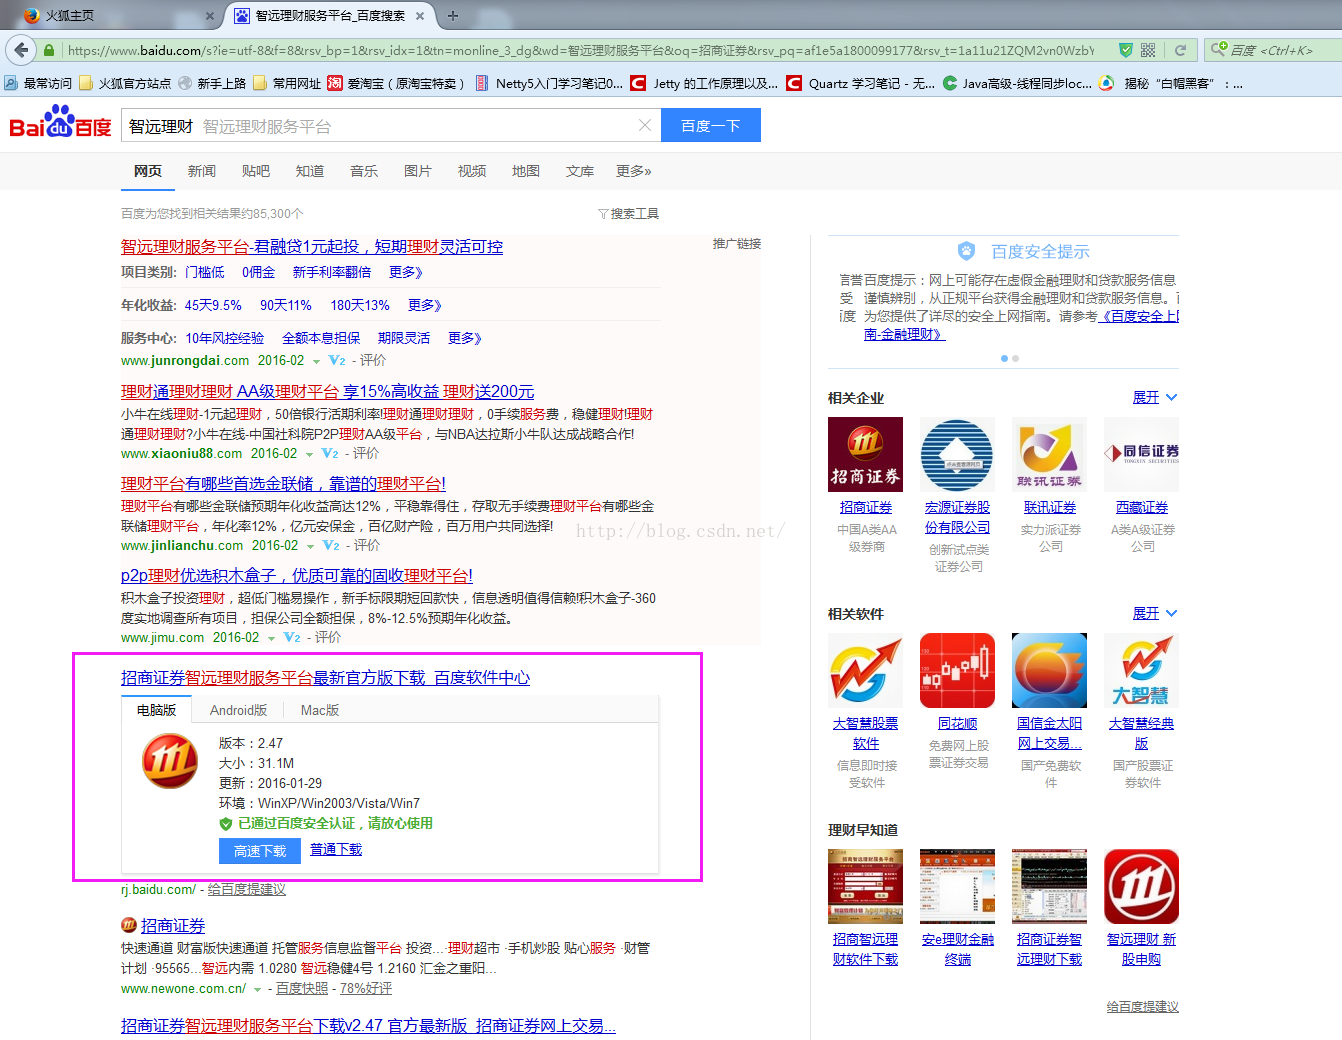The image size is (1342, 1040).
Task: Open 招商证券智远理财服务平台最新官方版下载 link
Action: pos(326,678)
